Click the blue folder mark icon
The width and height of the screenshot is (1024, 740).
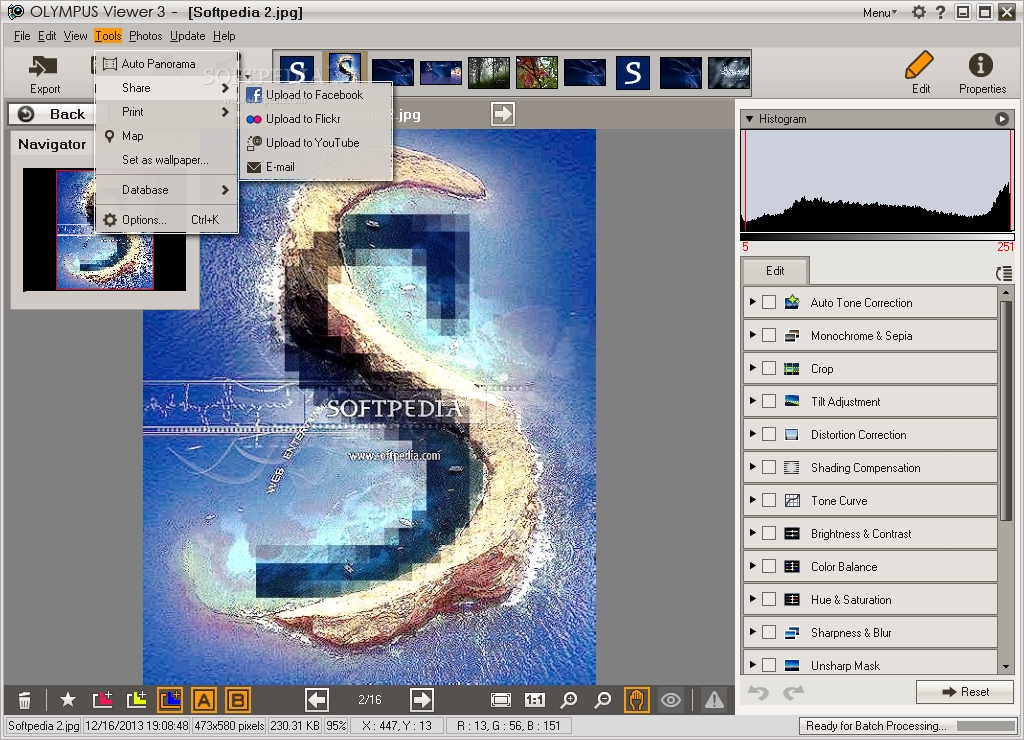pyautogui.click(x=170, y=700)
